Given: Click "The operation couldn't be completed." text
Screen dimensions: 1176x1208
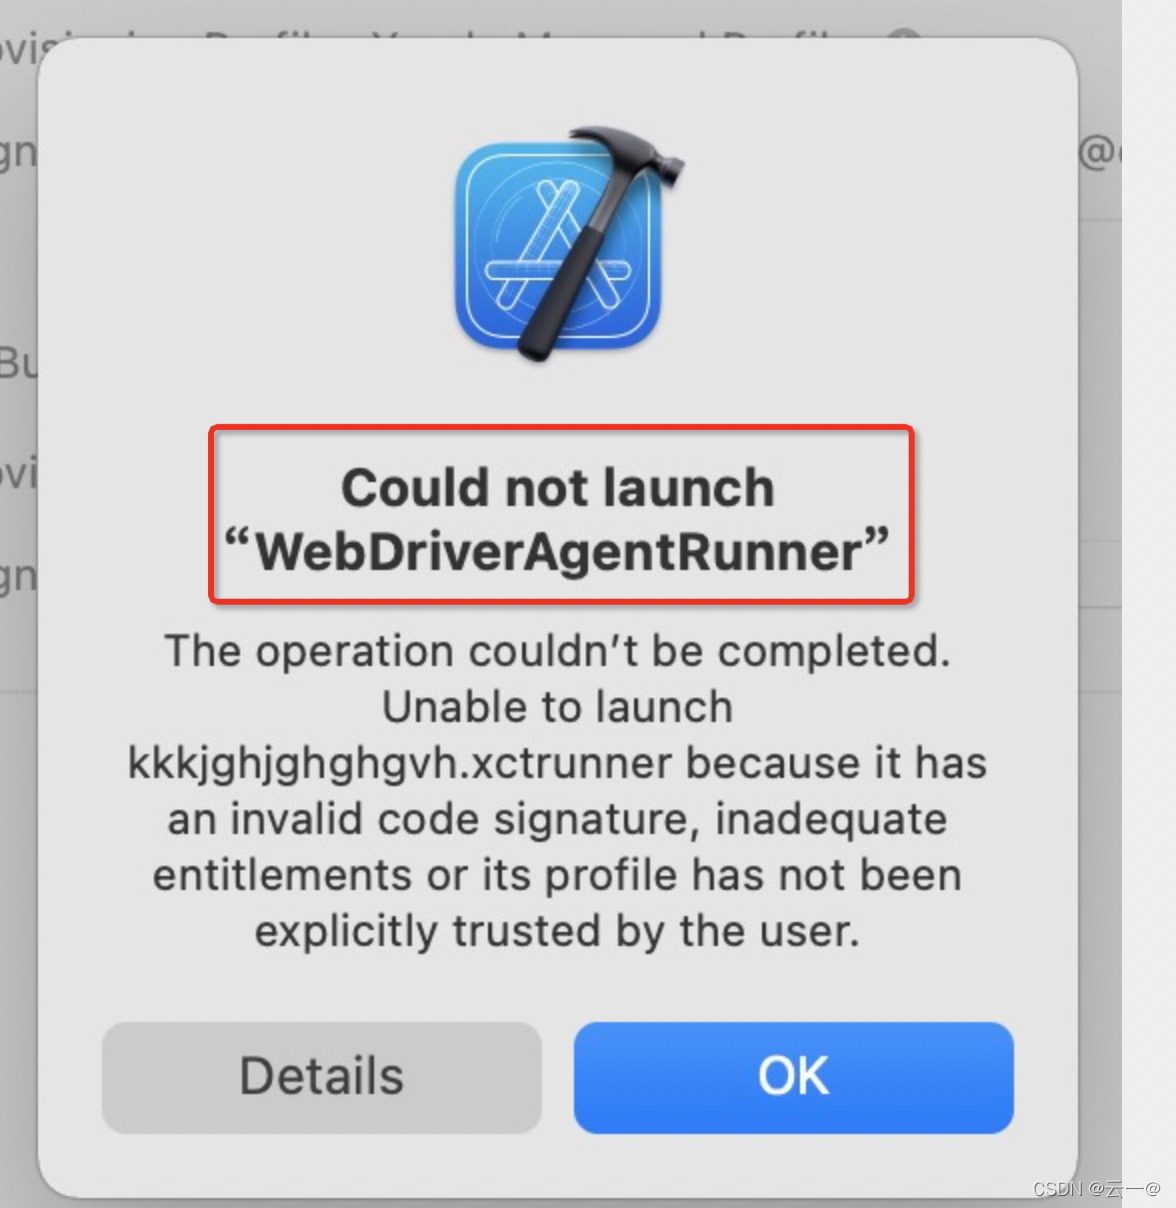Looking at the screenshot, I should point(557,651).
